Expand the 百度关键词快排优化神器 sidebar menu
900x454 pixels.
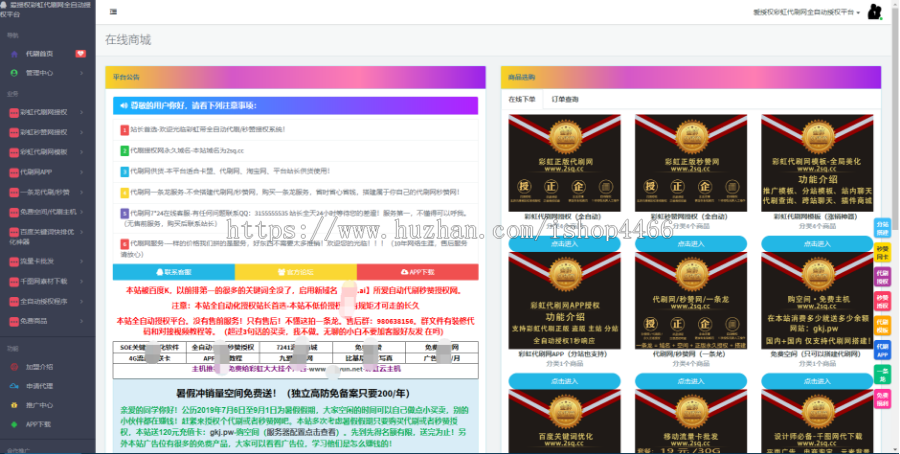coord(48,236)
